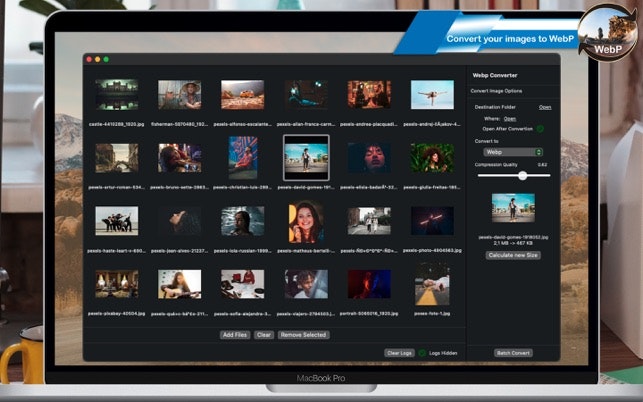The image size is (643, 402).
Task: Select the pexels-lola-russian thumbnail
Action: point(243,221)
